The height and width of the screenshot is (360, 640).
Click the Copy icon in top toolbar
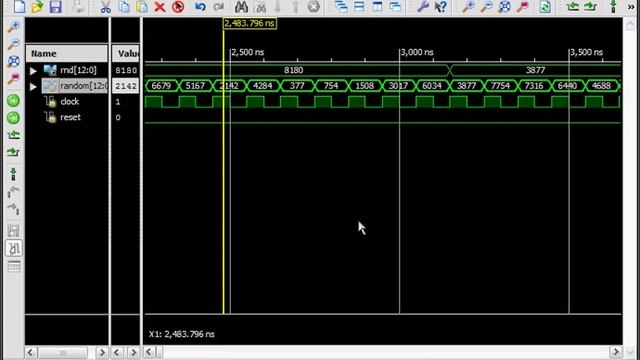click(124, 7)
